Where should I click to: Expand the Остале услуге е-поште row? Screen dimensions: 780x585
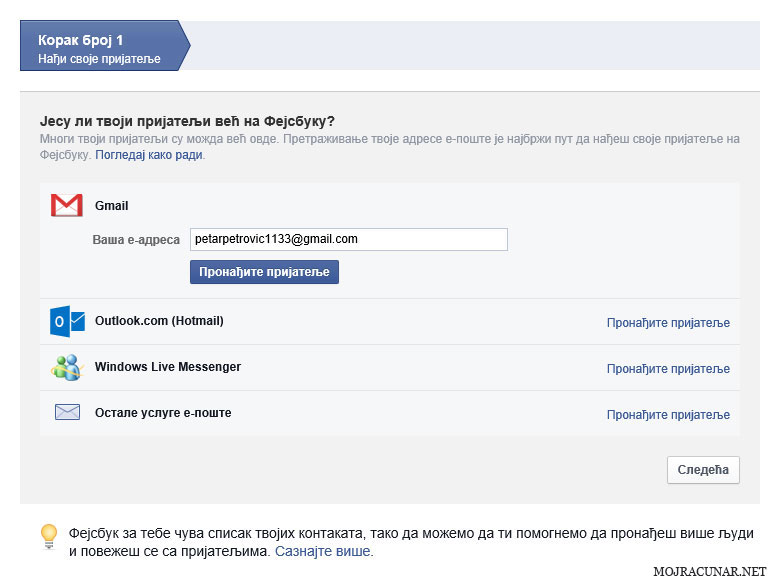[390, 413]
